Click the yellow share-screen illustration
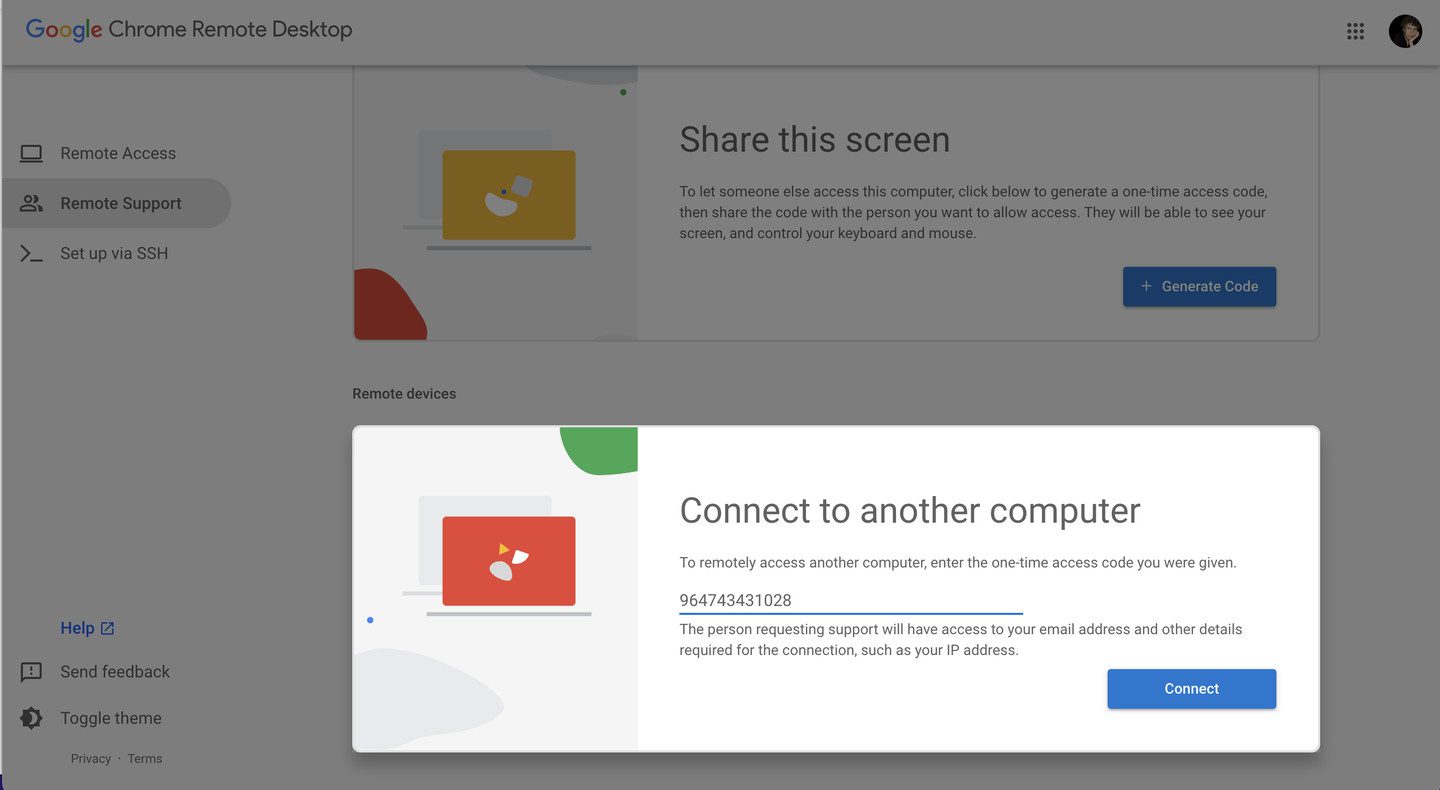Viewport: 1440px width, 790px height. tap(508, 195)
